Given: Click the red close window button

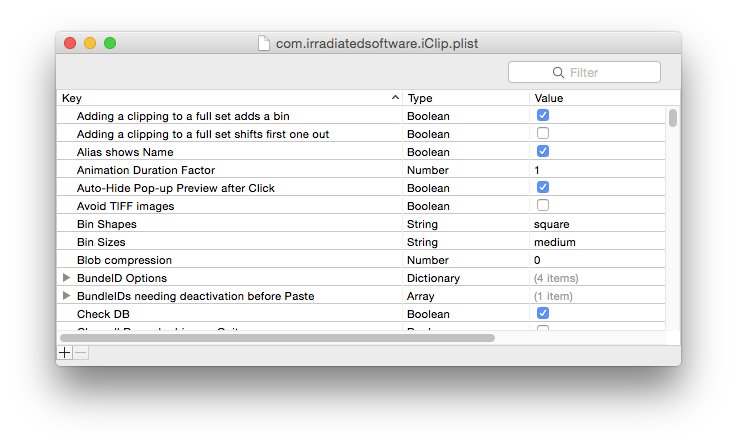Looking at the screenshot, I should point(70,43).
